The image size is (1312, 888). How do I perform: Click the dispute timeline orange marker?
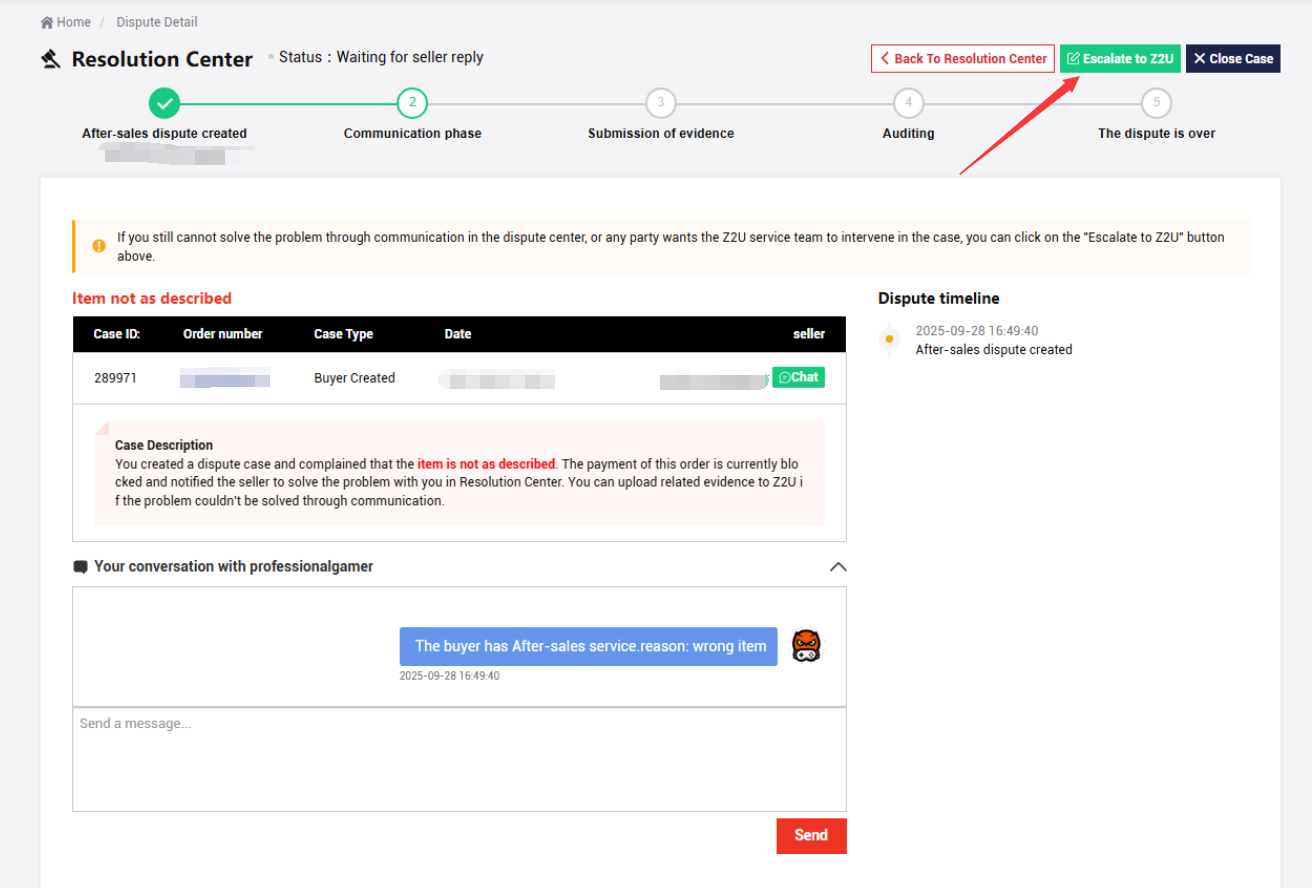889,340
